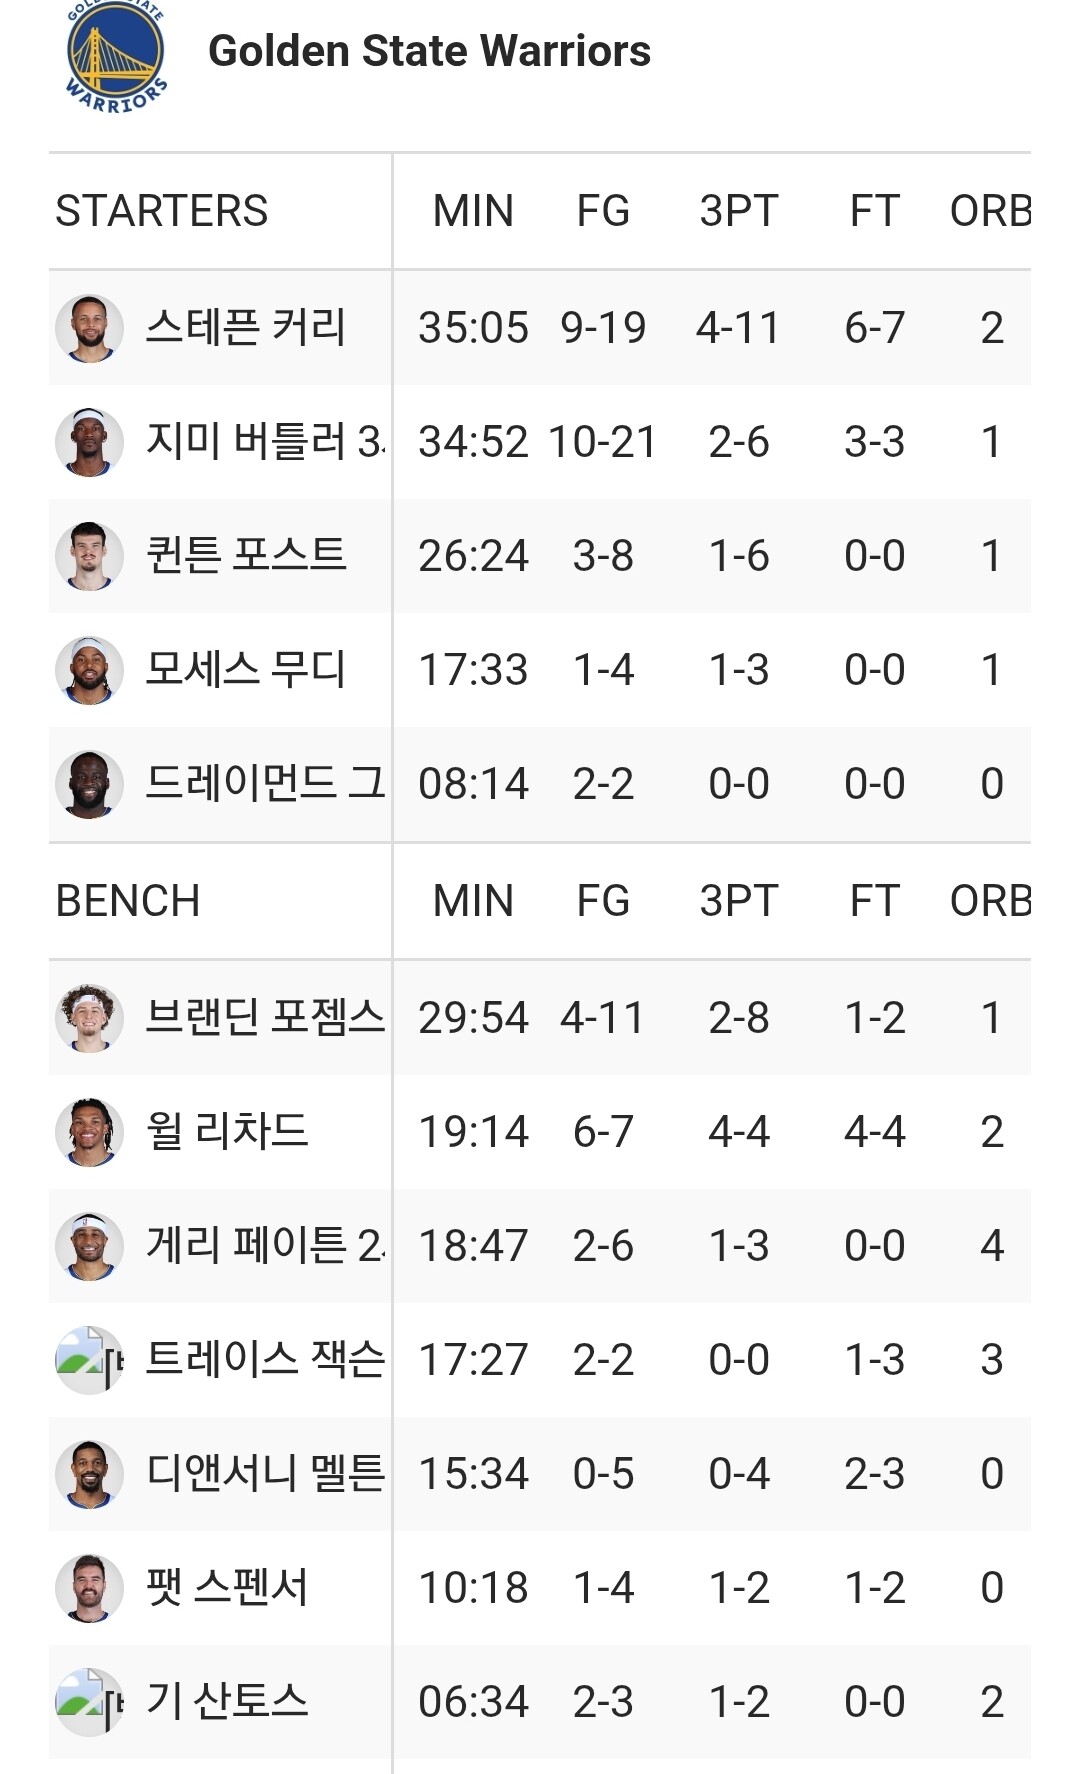Click the ORB header in the BENCH table

click(x=989, y=901)
